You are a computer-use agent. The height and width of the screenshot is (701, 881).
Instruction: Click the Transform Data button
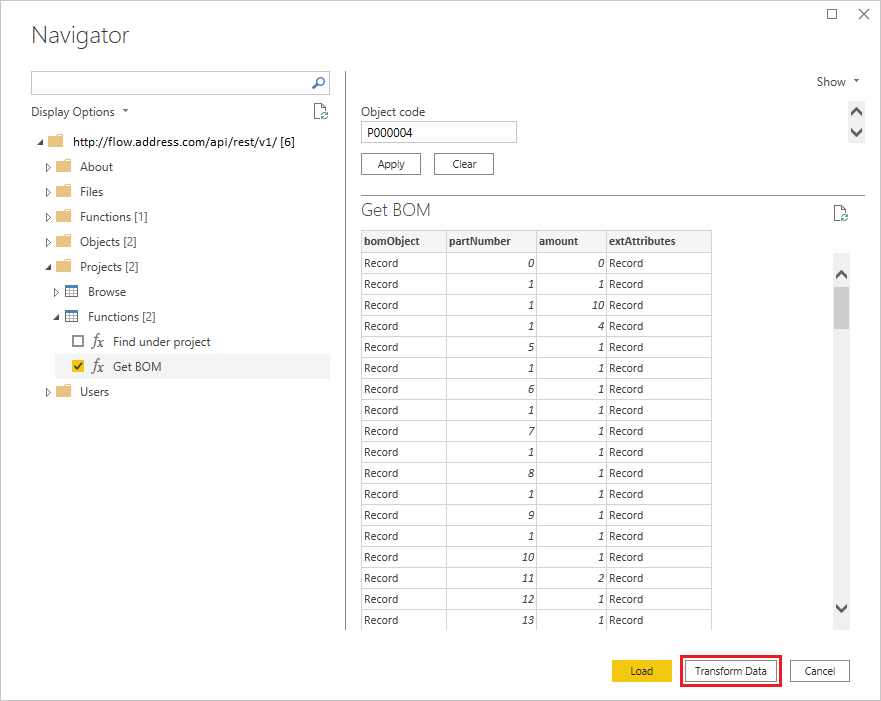point(730,670)
